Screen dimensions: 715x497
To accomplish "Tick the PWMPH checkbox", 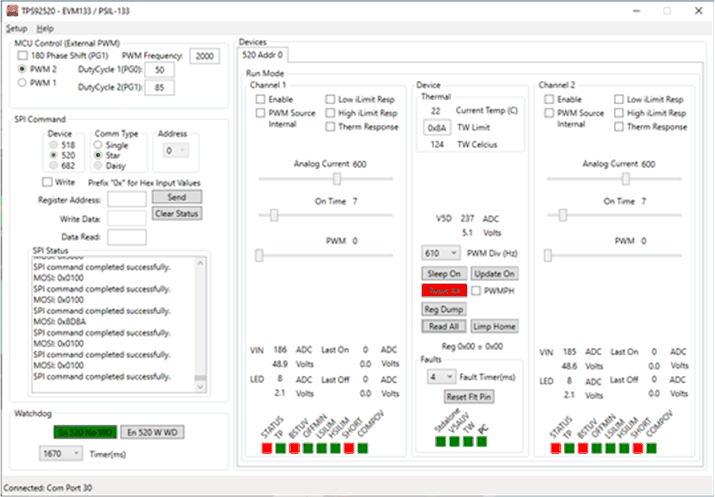I will 476,291.
